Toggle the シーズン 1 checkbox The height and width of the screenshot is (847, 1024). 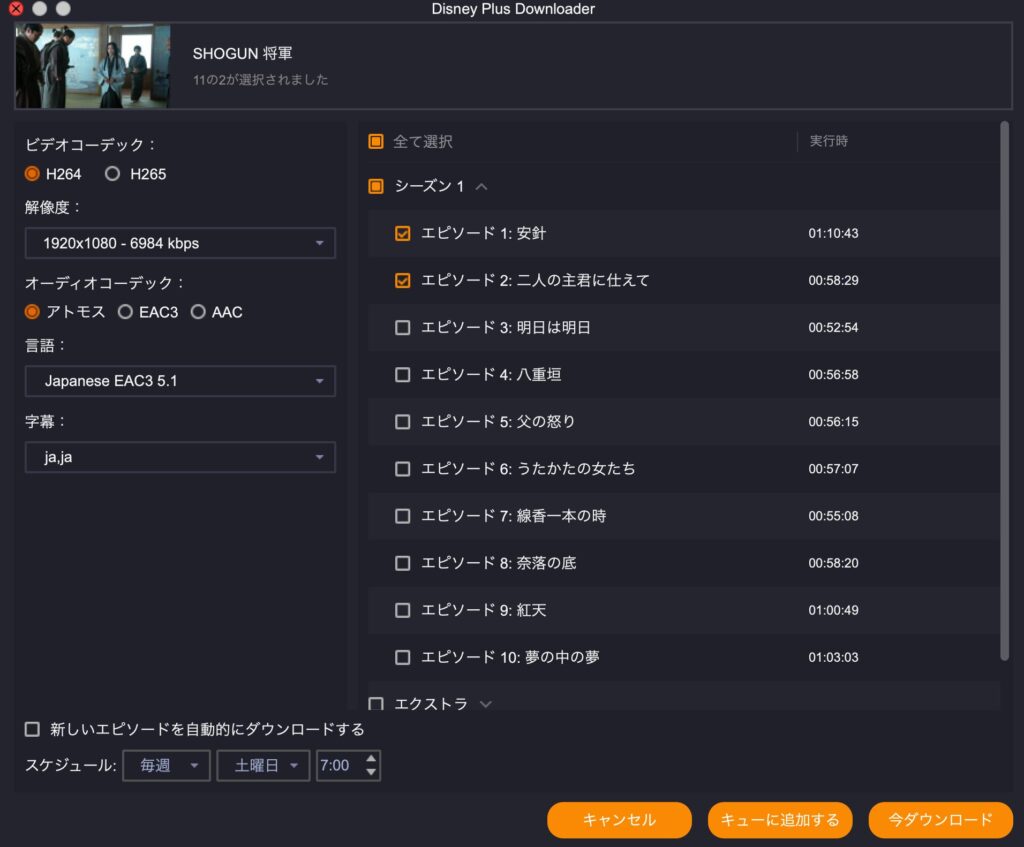376,187
